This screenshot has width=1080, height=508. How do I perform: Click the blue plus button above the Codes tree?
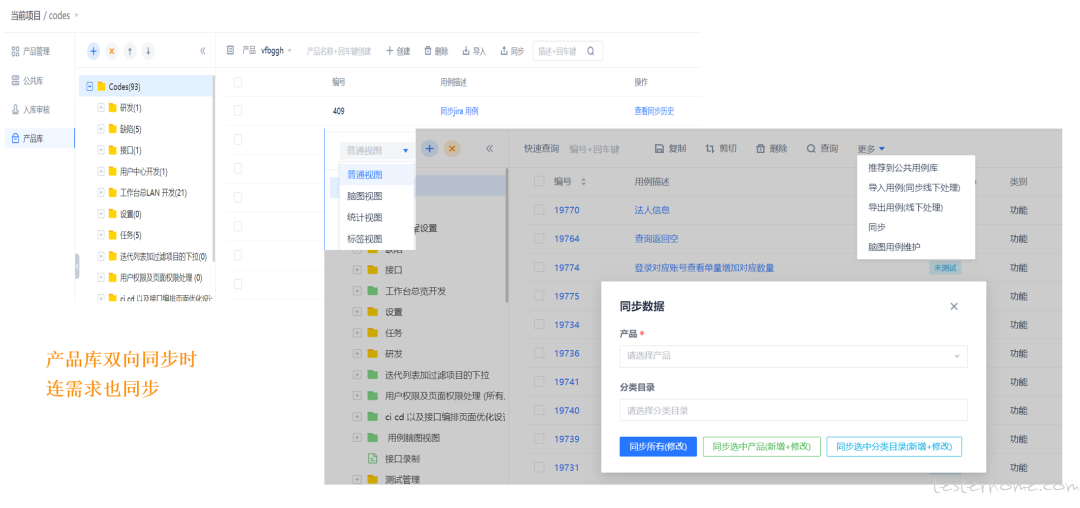[94, 51]
